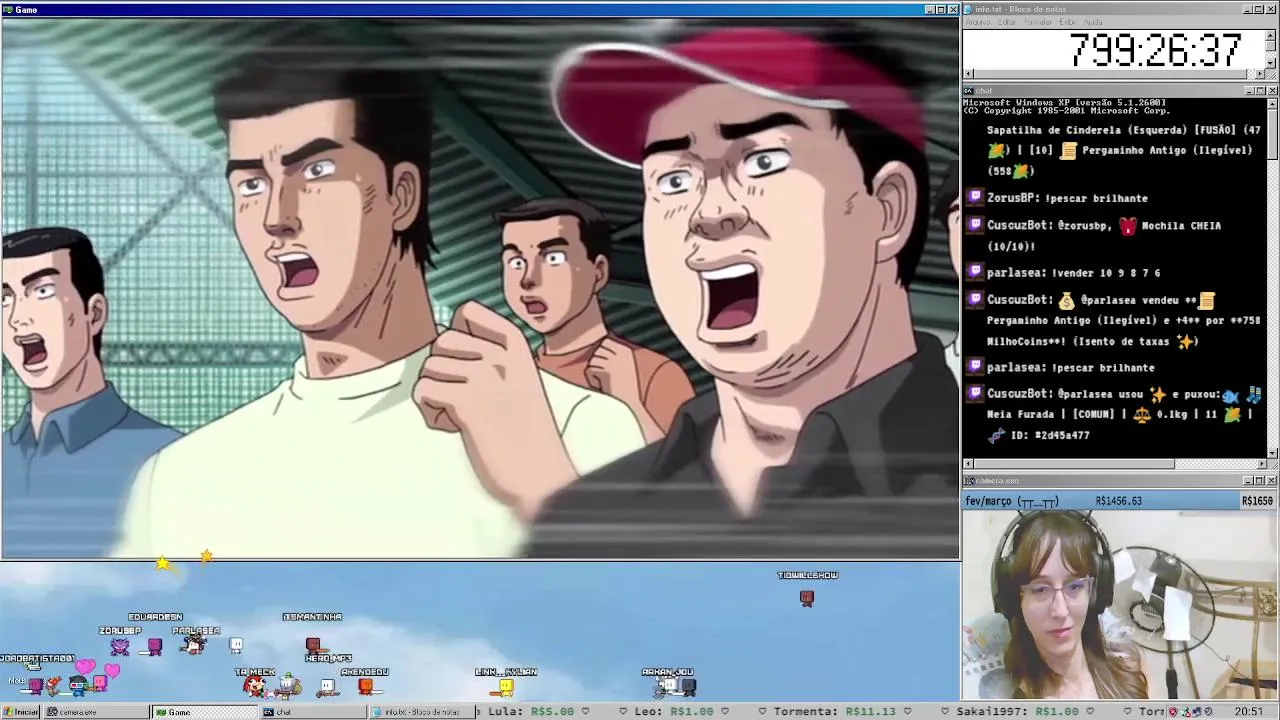Click the taskbar clock showing 20:51

click(x=1248, y=712)
